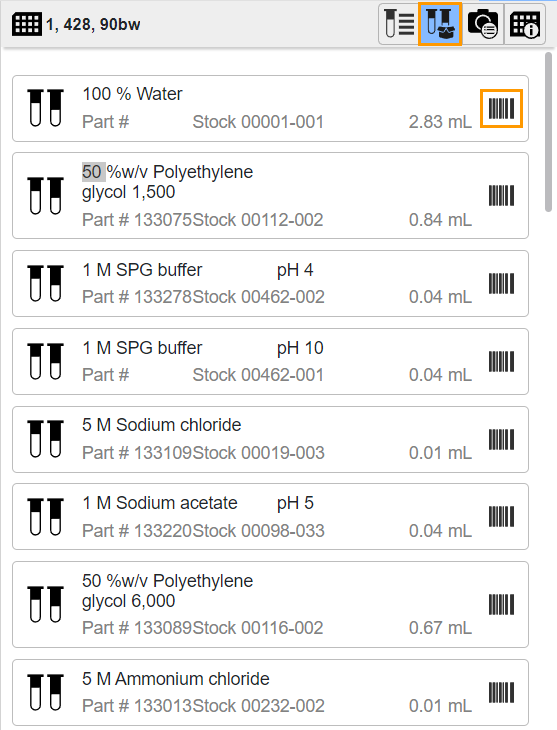557x730 pixels.
Task: Click barcode icon for Polyethylene glycol 1,500
Action: (502, 196)
